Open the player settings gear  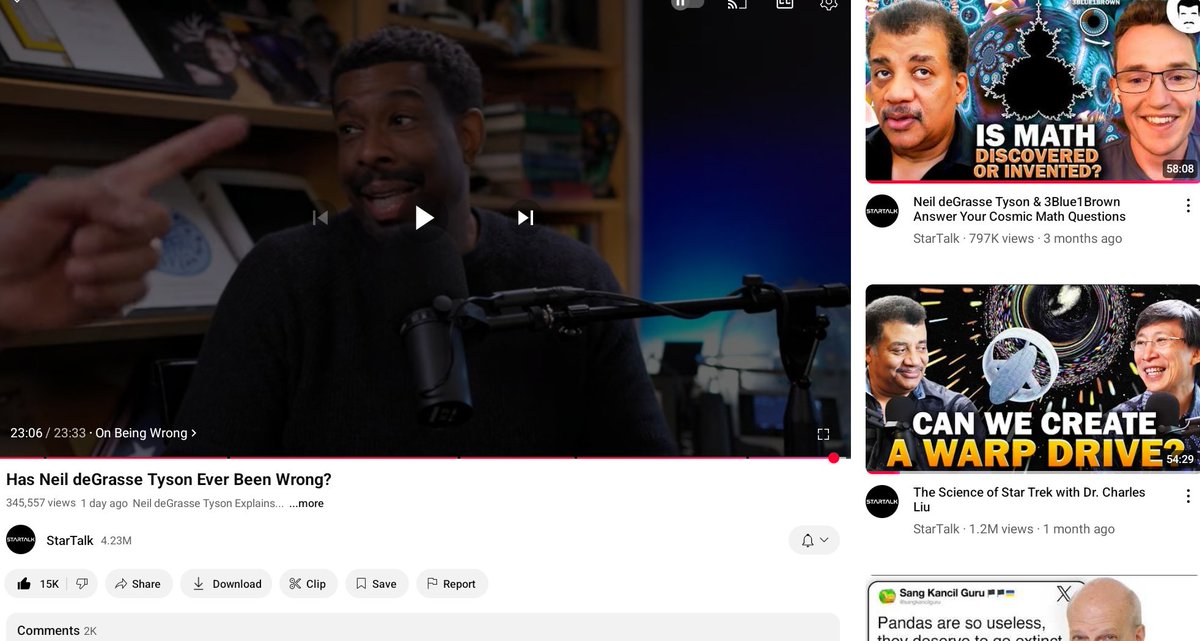(x=828, y=4)
